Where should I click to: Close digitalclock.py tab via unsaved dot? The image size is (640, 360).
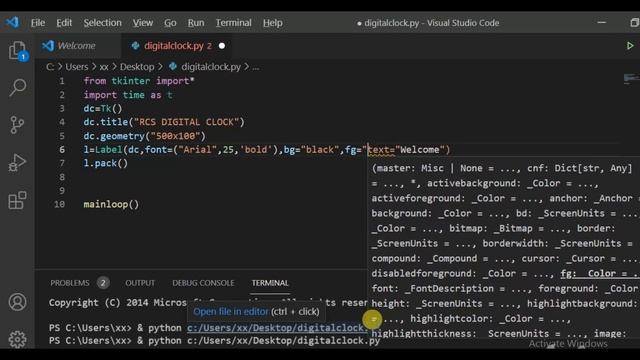point(222,46)
